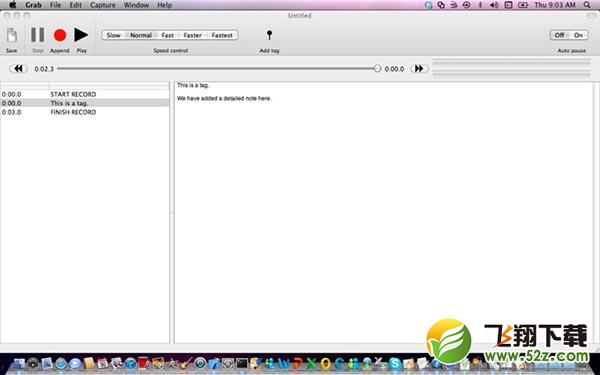600x375 pixels.
Task: Save the recording with Save icon
Action: 11,35
